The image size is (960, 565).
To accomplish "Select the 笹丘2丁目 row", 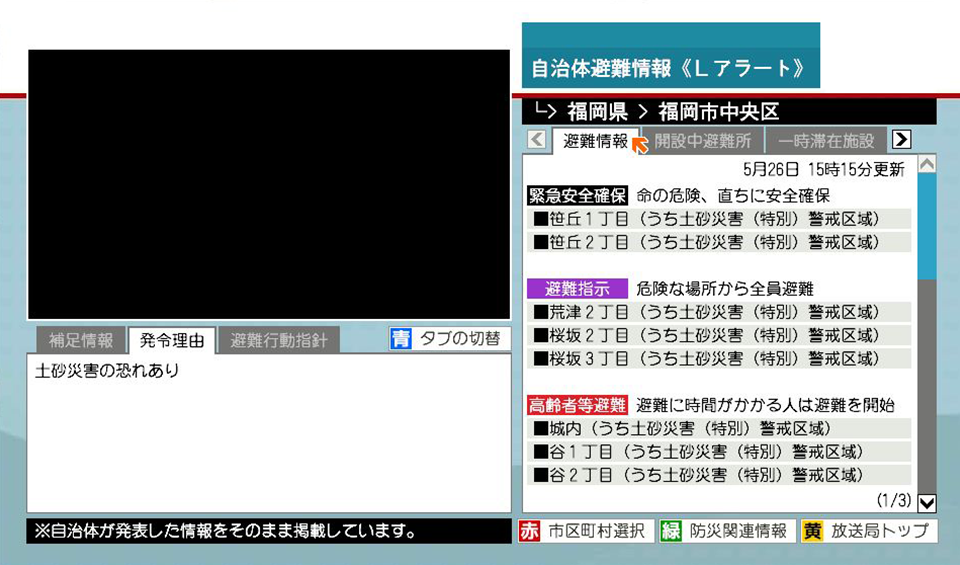I will pos(719,242).
